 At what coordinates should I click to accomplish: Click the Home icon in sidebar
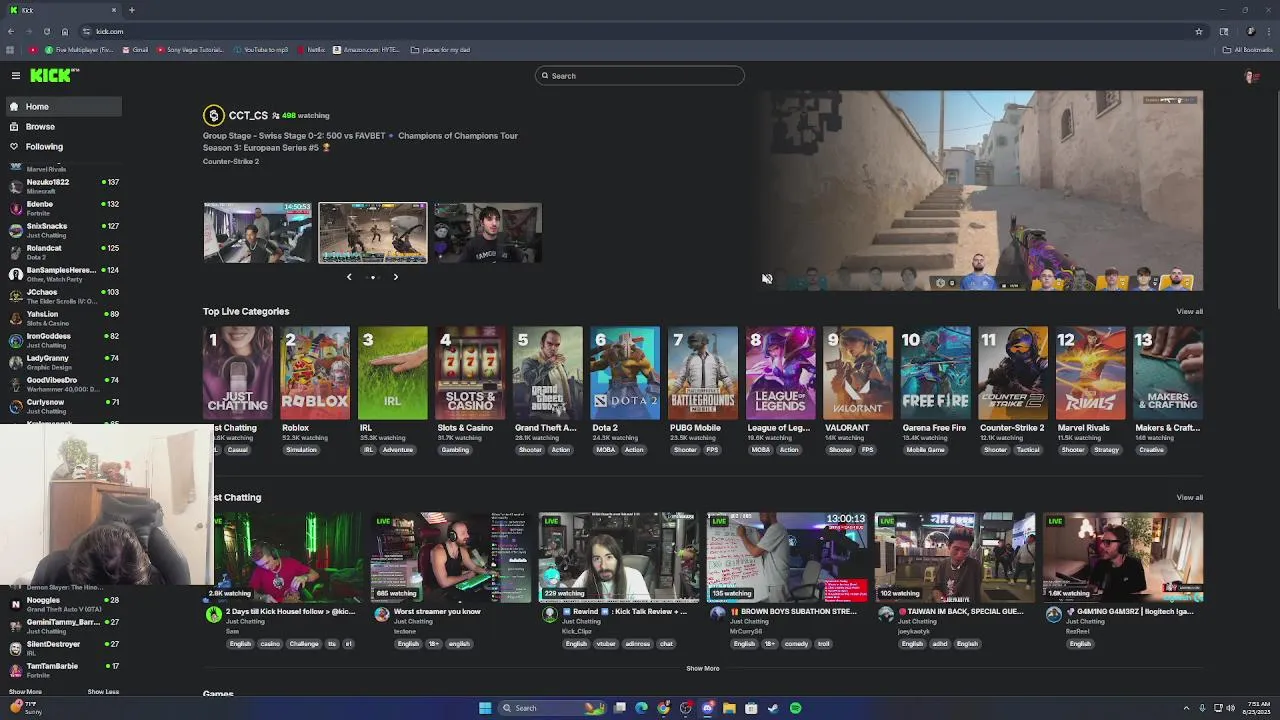(x=14, y=106)
